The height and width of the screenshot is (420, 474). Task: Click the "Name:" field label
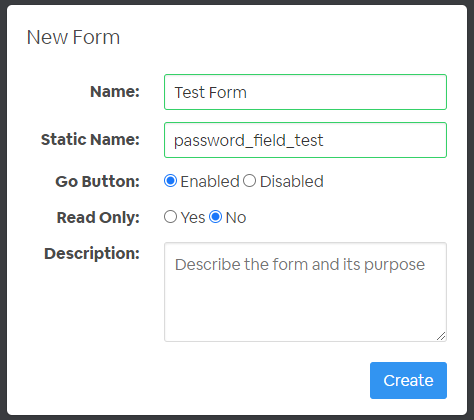coord(115,92)
